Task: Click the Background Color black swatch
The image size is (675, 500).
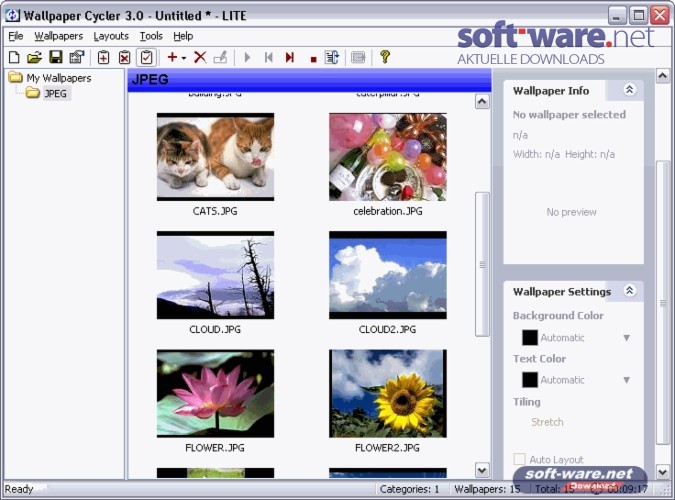Action: tap(529, 338)
